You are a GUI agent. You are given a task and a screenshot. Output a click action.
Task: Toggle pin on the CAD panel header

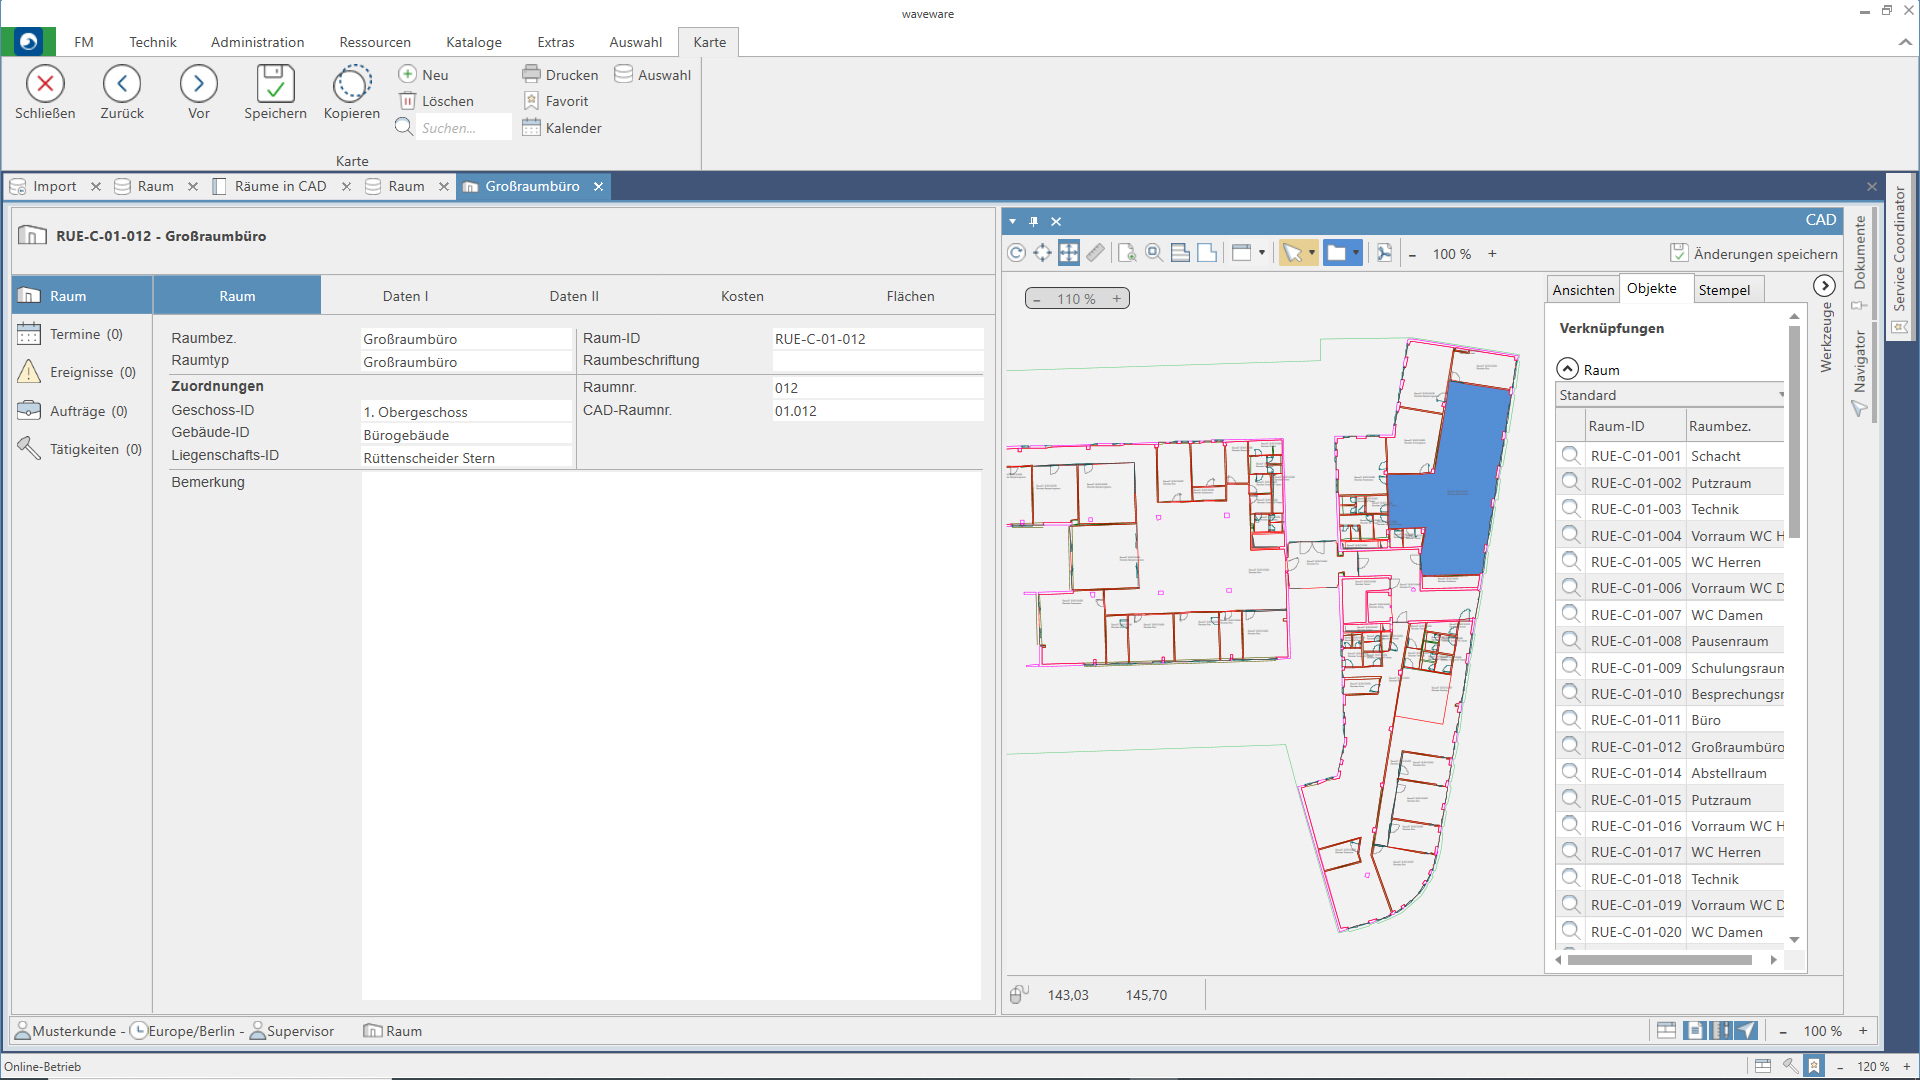click(x=1034, y=221)
